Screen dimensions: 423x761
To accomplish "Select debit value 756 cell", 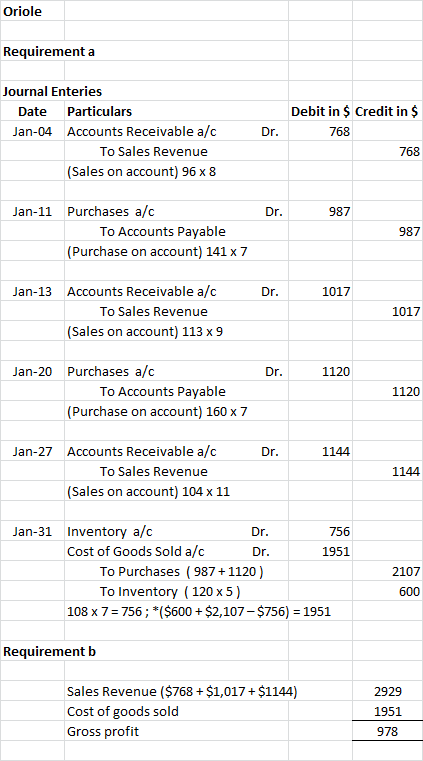I will [x=320, y=531].
